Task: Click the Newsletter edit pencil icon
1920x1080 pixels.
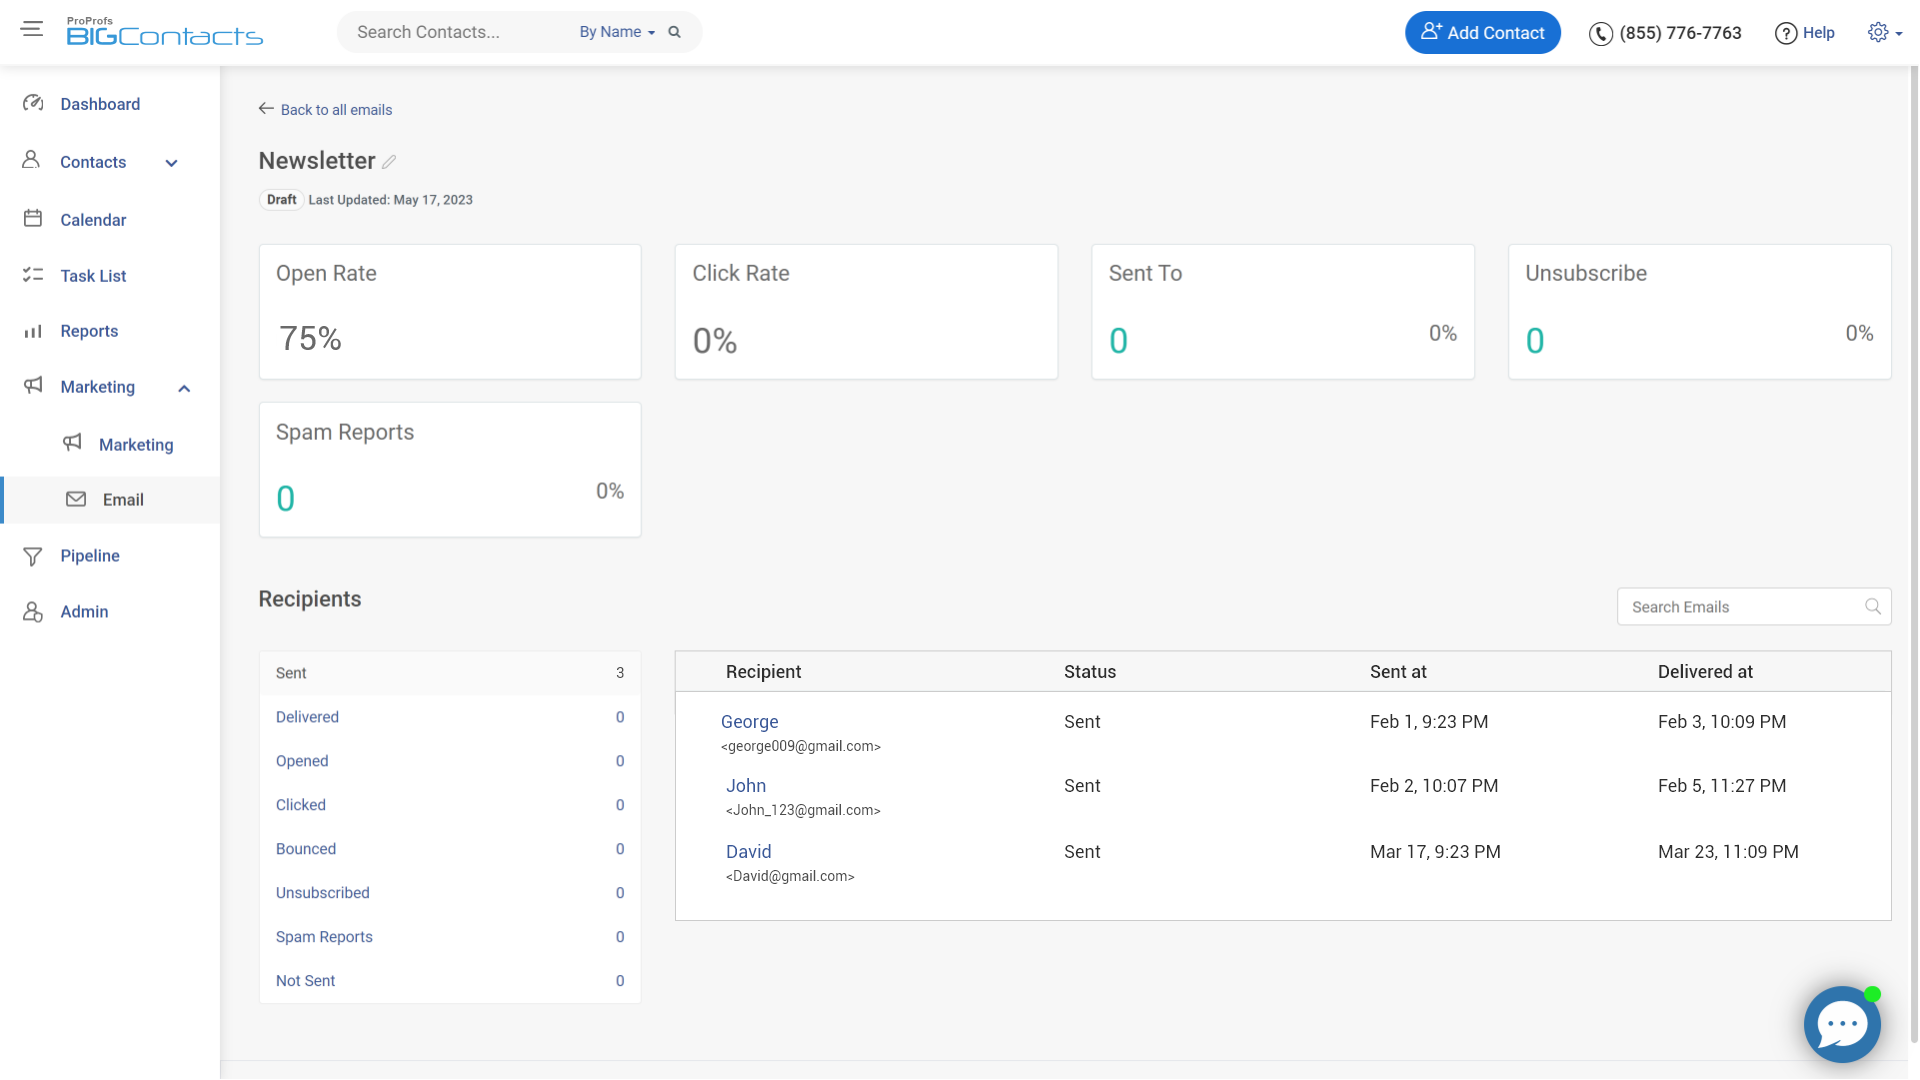Action: [x=389, y=161]
